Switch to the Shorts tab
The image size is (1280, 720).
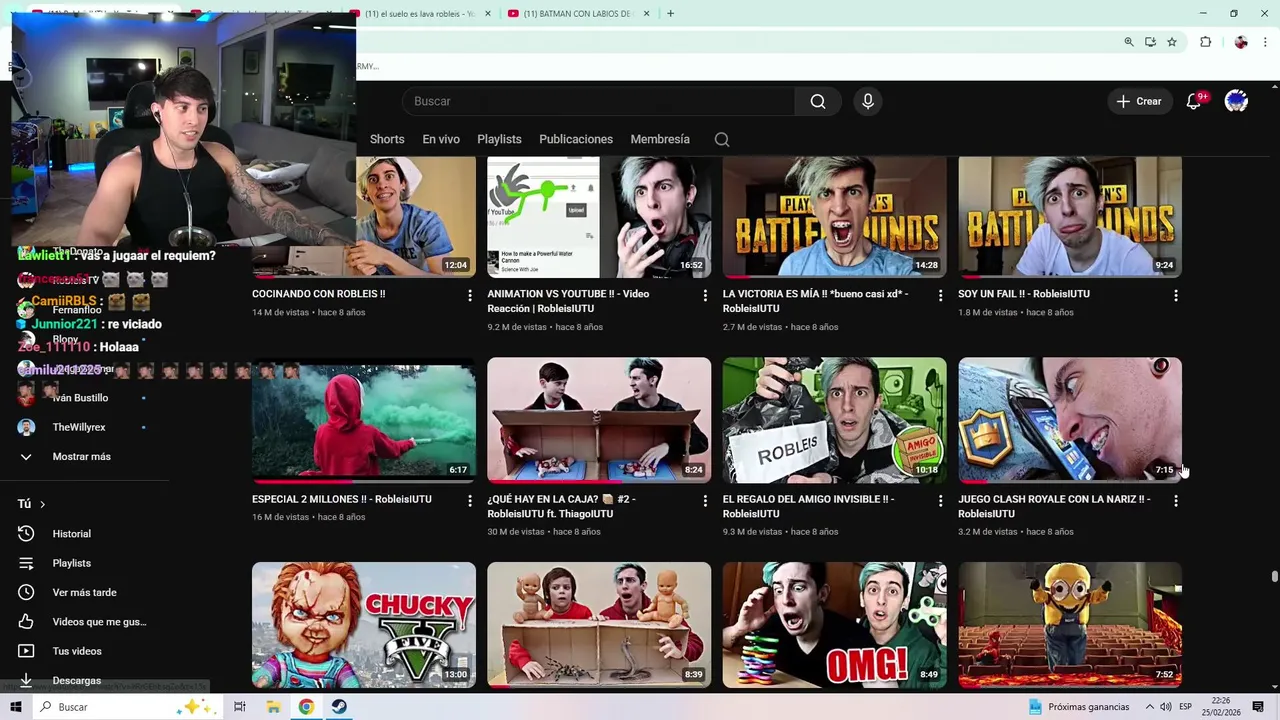pos(387,139)
